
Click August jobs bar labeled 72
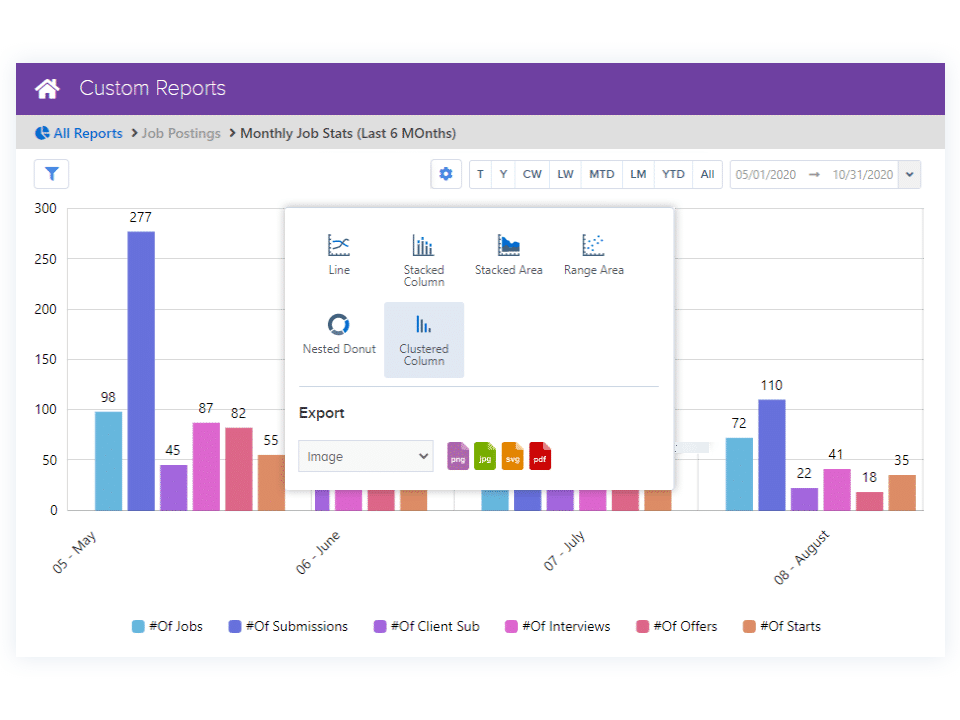[x=739, y=474]
